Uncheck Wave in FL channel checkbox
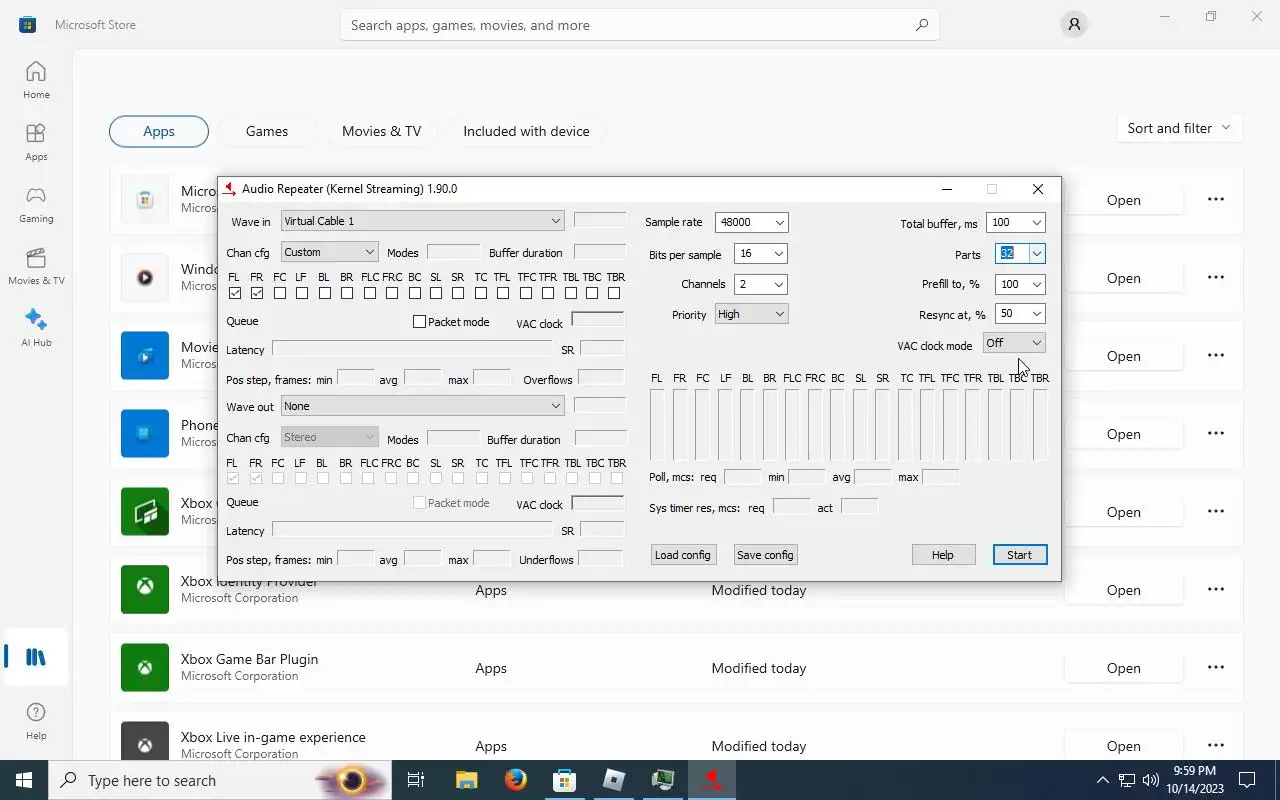 235,293
